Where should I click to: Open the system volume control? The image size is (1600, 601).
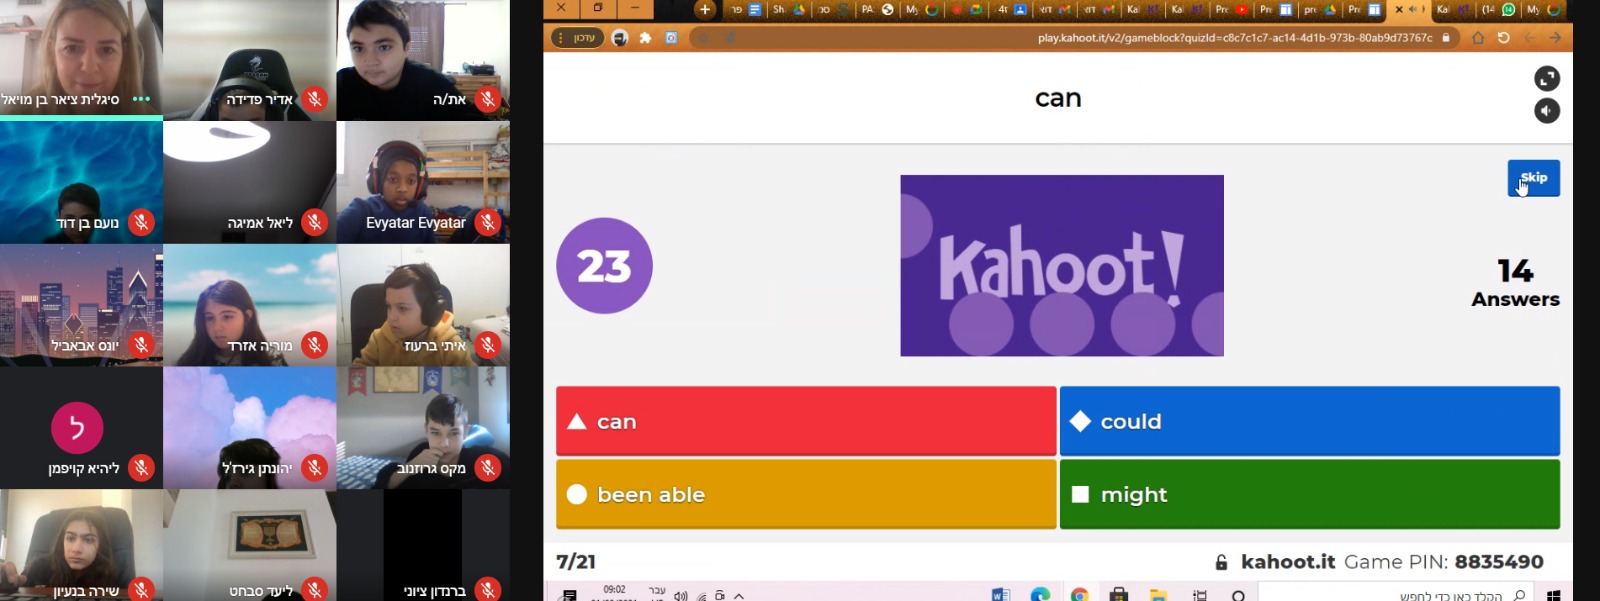click(x=681, y=596)
